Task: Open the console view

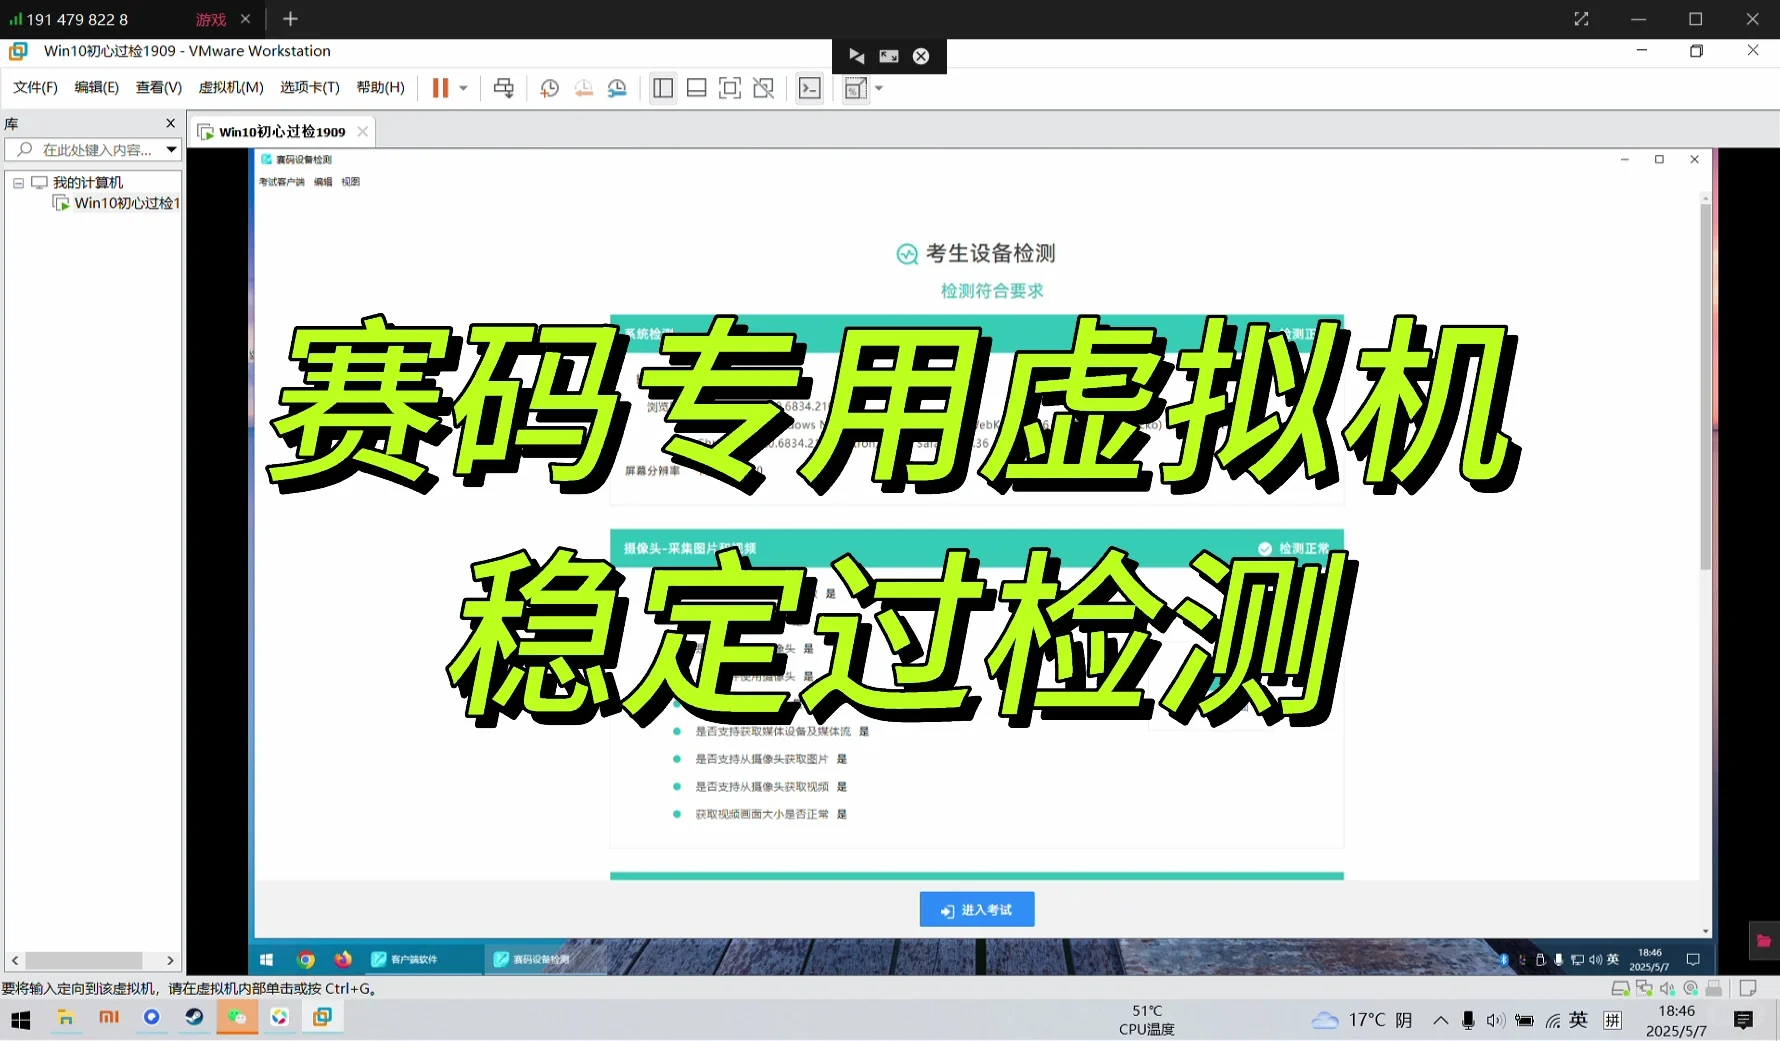Action: click(x=810, y=88)
